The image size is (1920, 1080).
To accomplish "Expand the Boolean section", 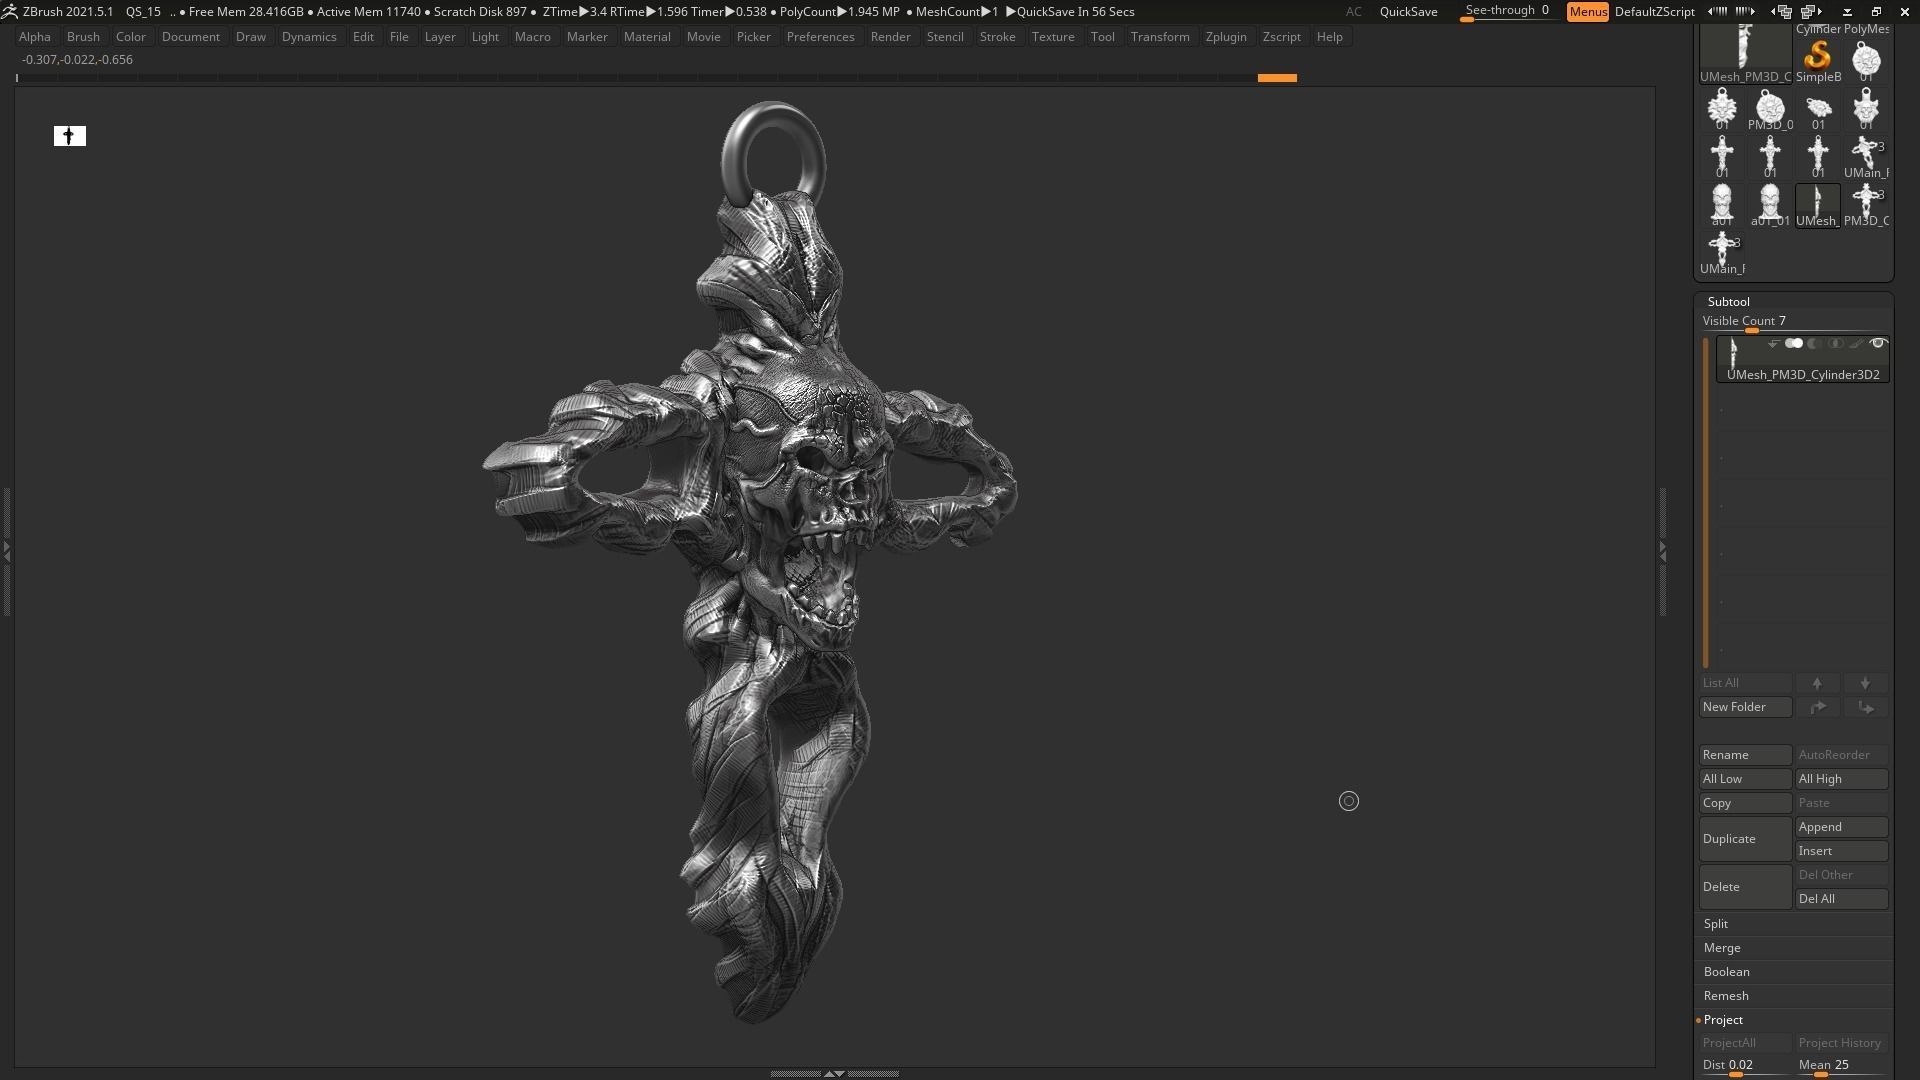I will point(1726,972).
